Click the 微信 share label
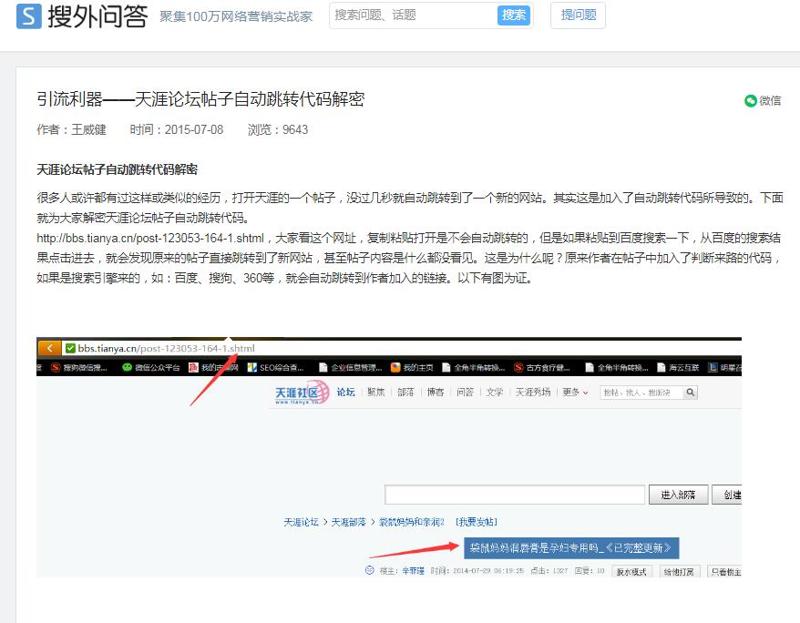Screen dimensions: 800x623 (x=770, y=101)
